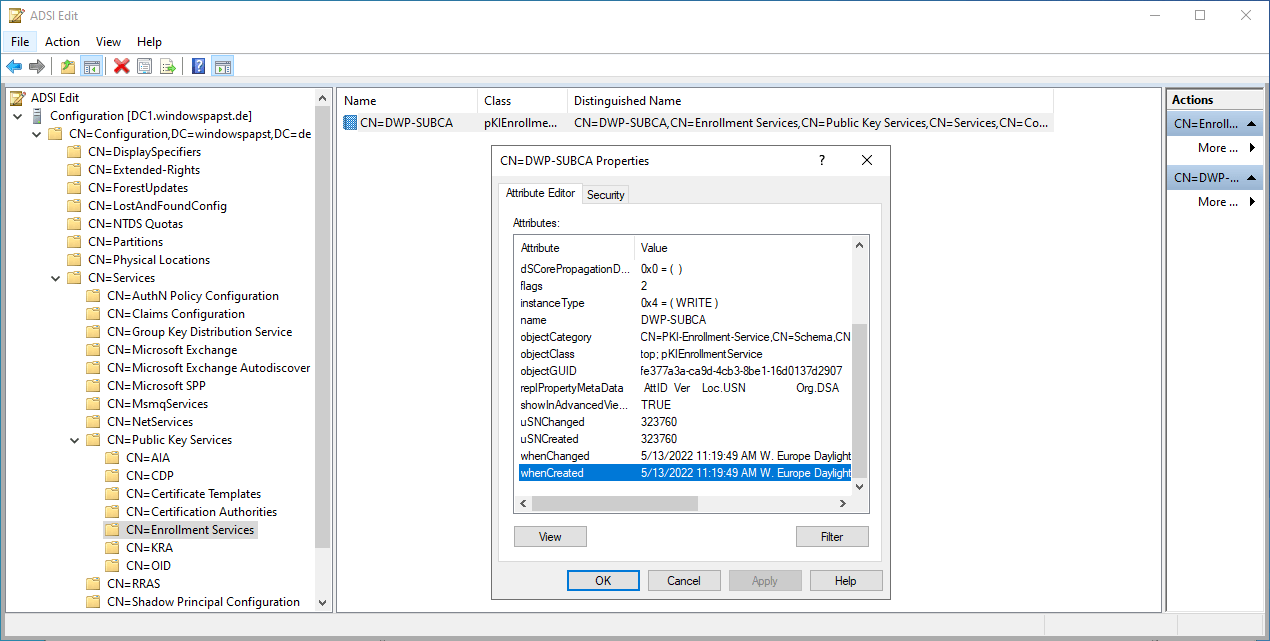Switch to the Security tab
The image size is (1270, 641).
605,195
